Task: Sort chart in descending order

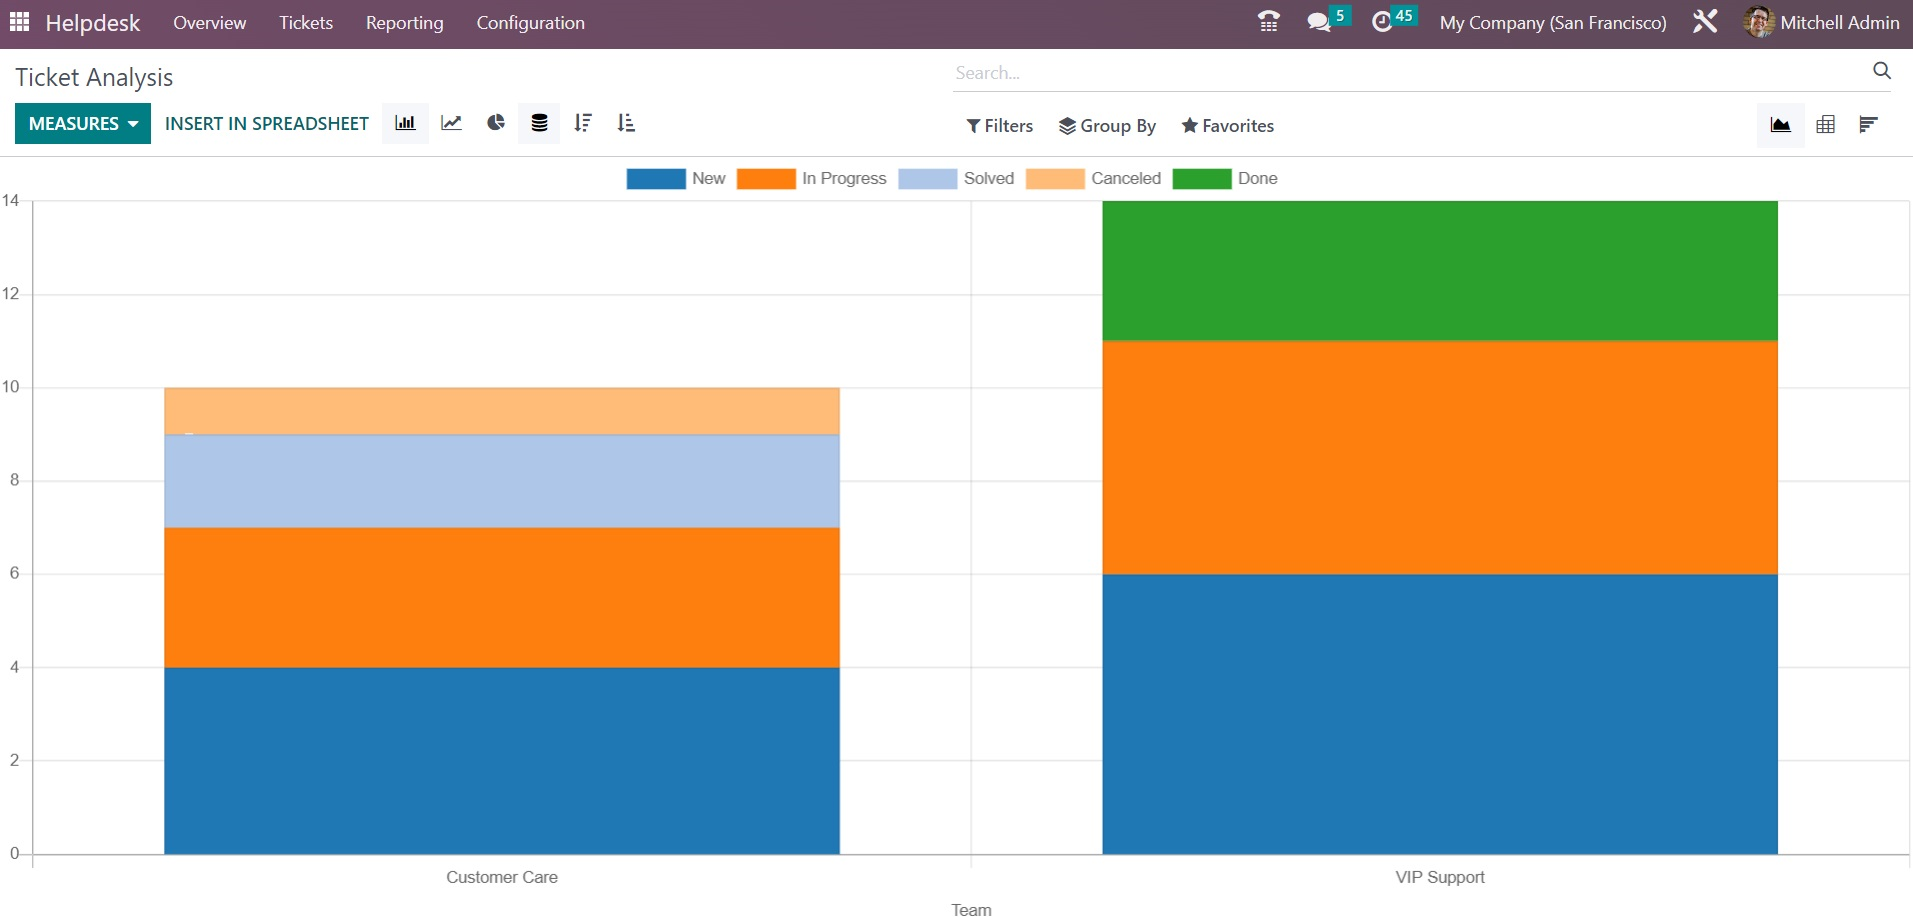Action: click(583, 123)
